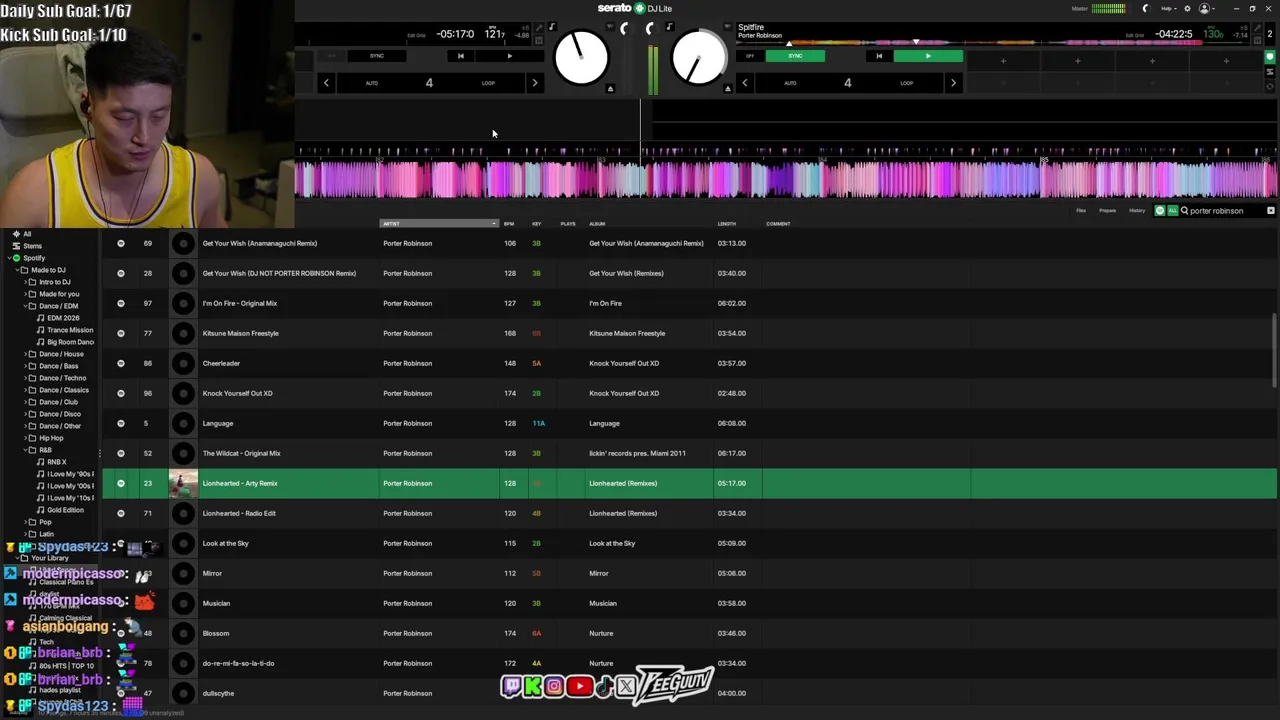The height and width of the screenshot is (720, 1280).
Task: Collapse the R&B folder
Action: point(24,450)
